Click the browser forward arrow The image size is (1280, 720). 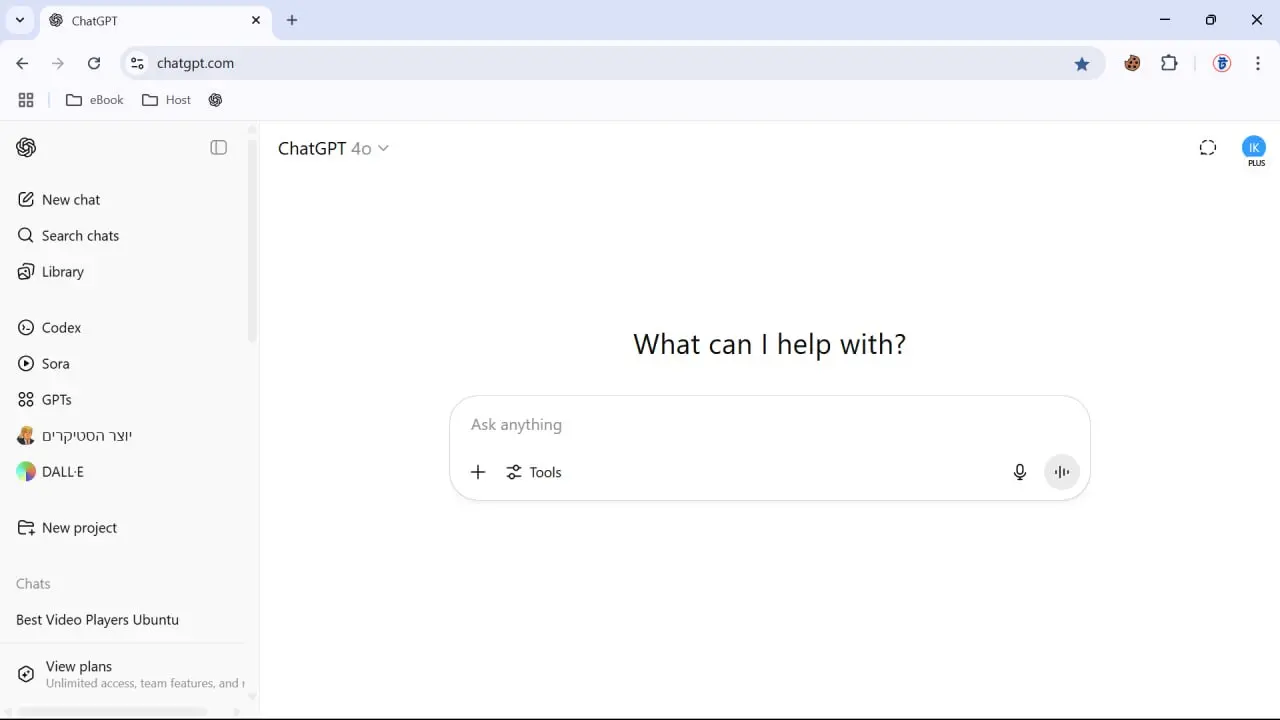[58, 63]
